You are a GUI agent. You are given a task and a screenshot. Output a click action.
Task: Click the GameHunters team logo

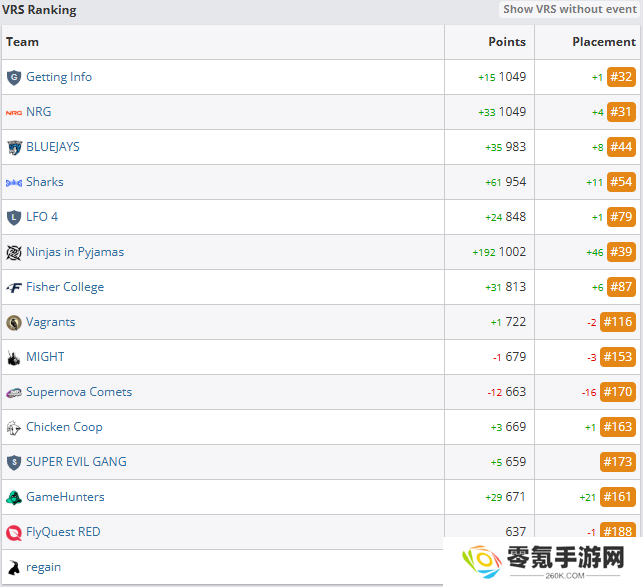click(x=14, y=498)
